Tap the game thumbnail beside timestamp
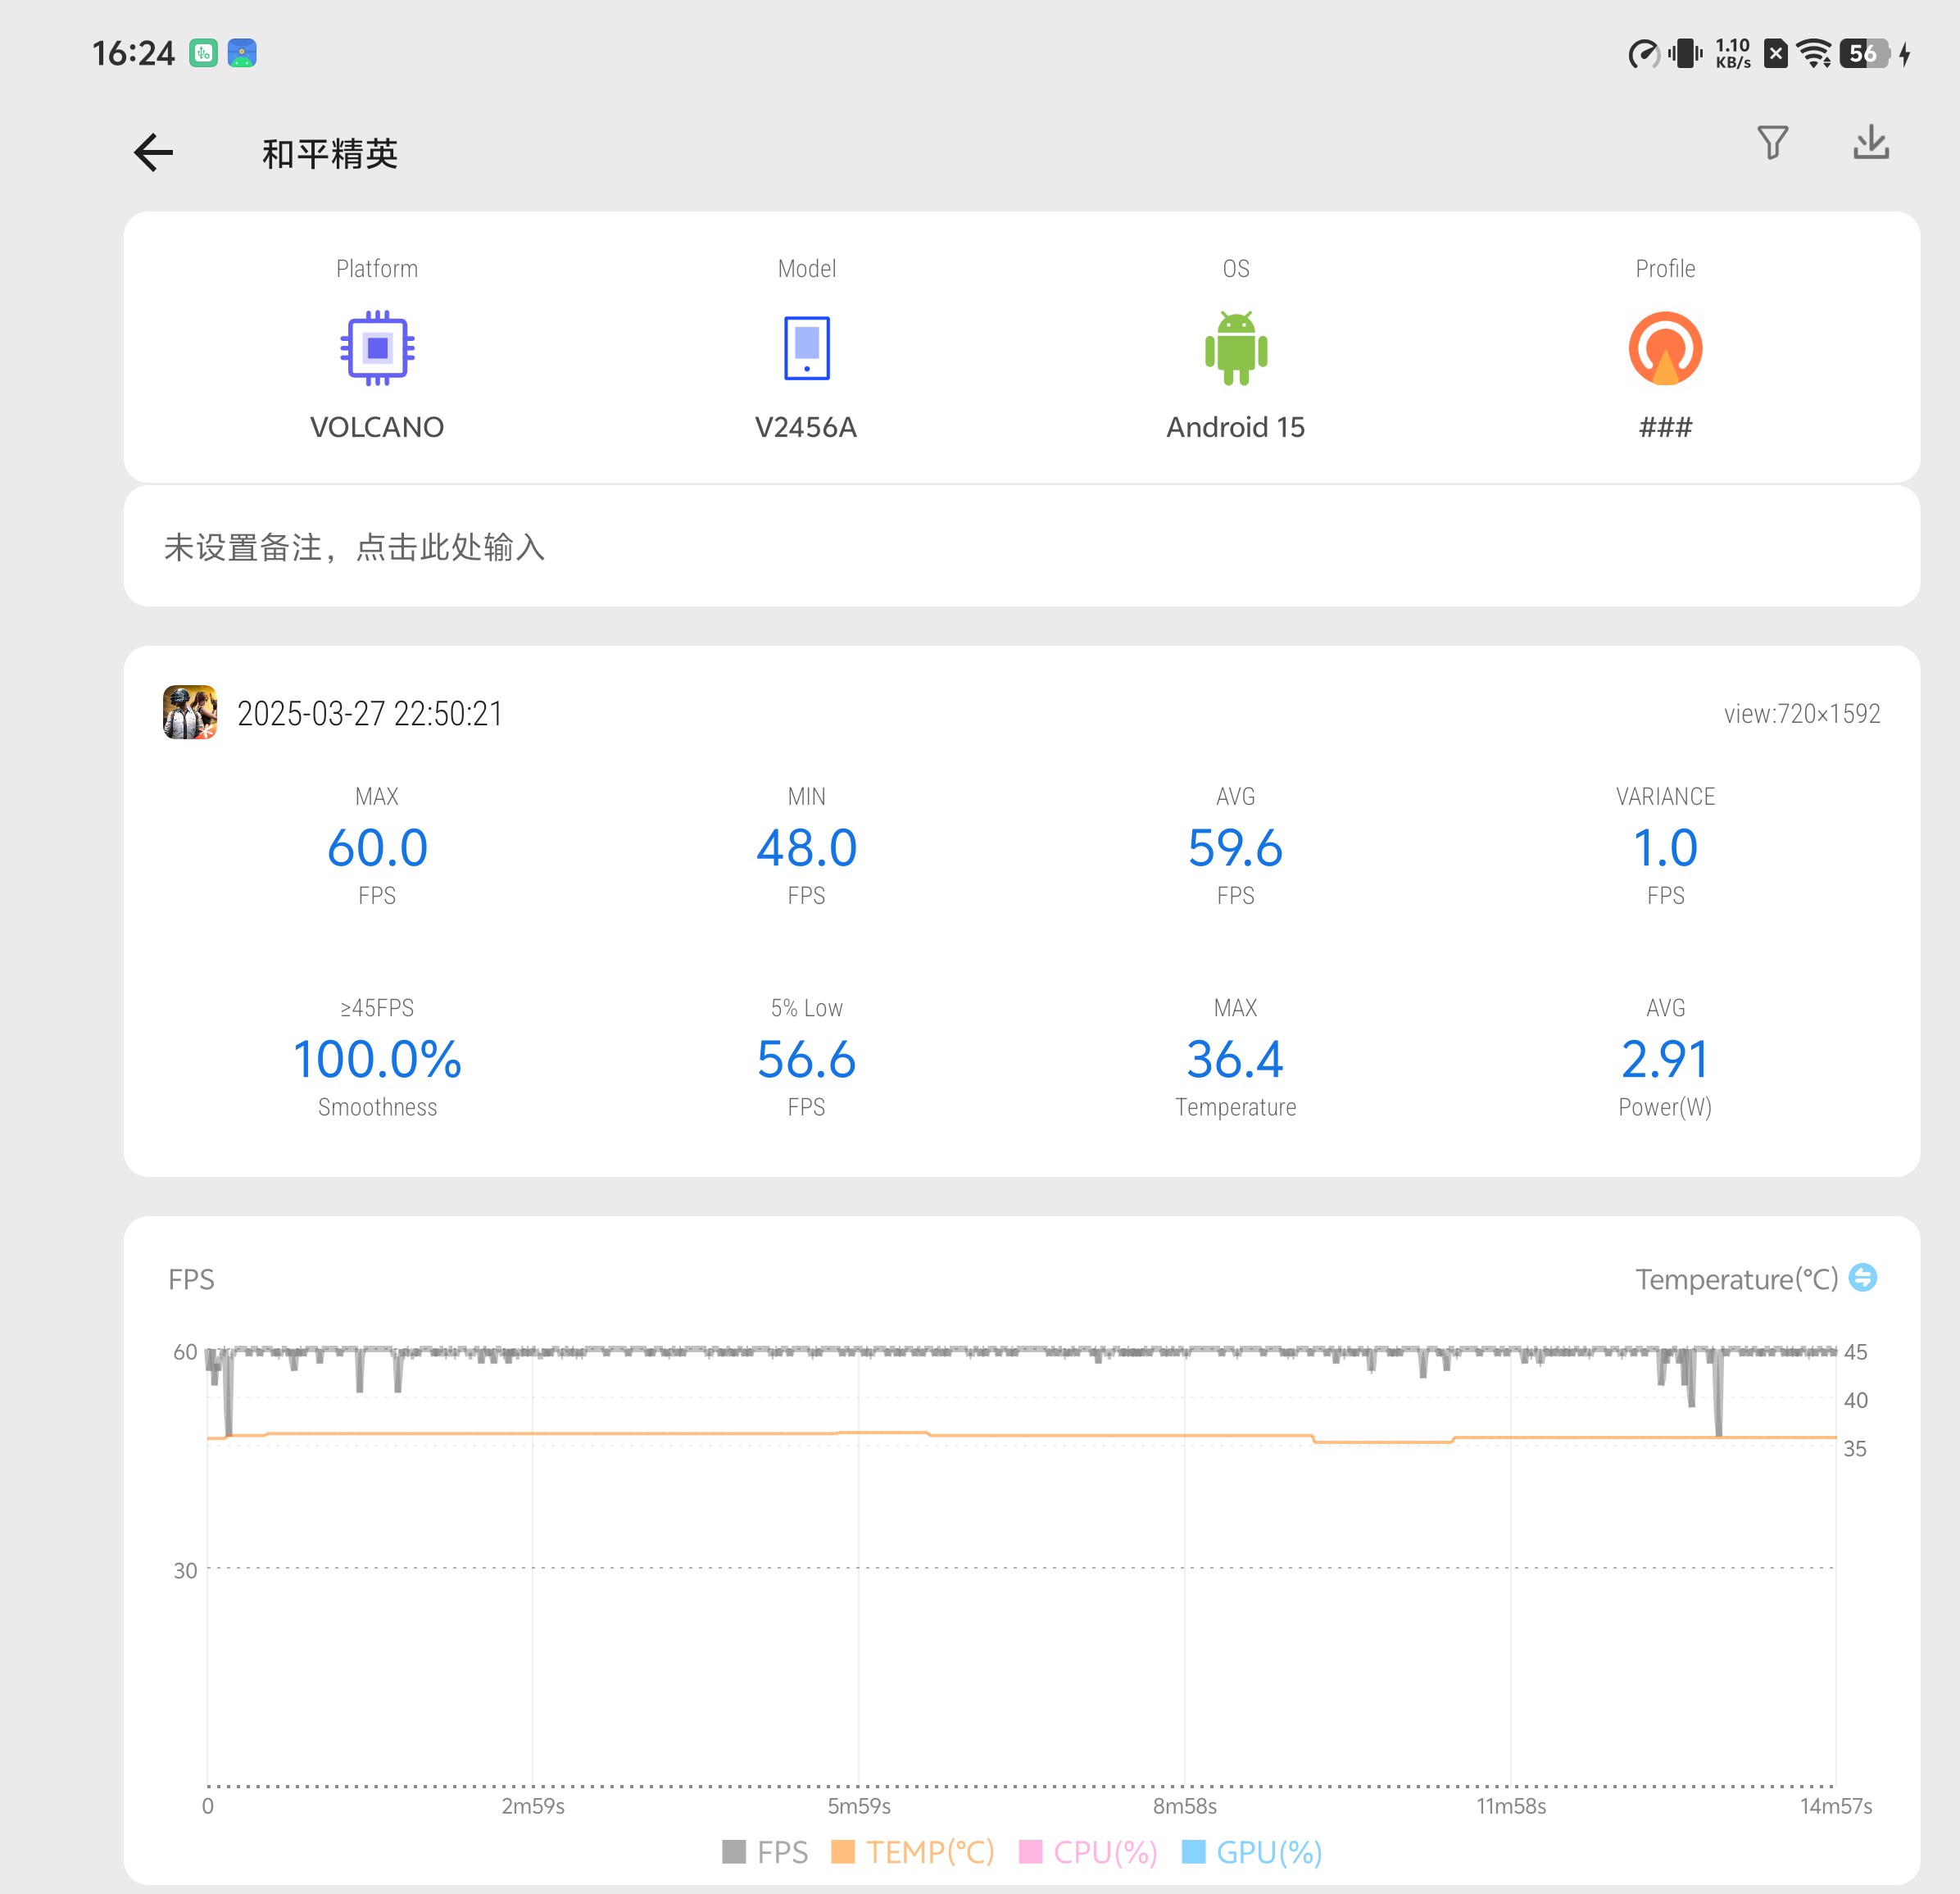1960x1894 pixels. [x=190, y=712]
